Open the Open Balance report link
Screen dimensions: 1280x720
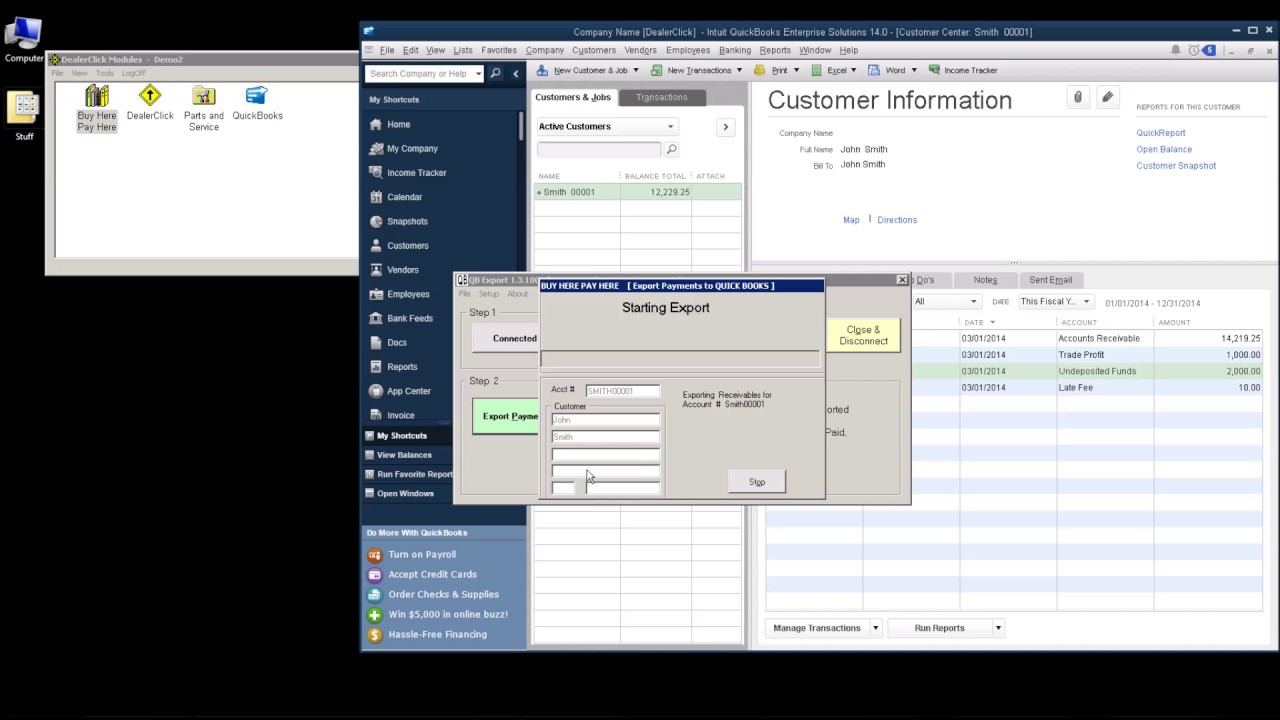click(1164, 149)
